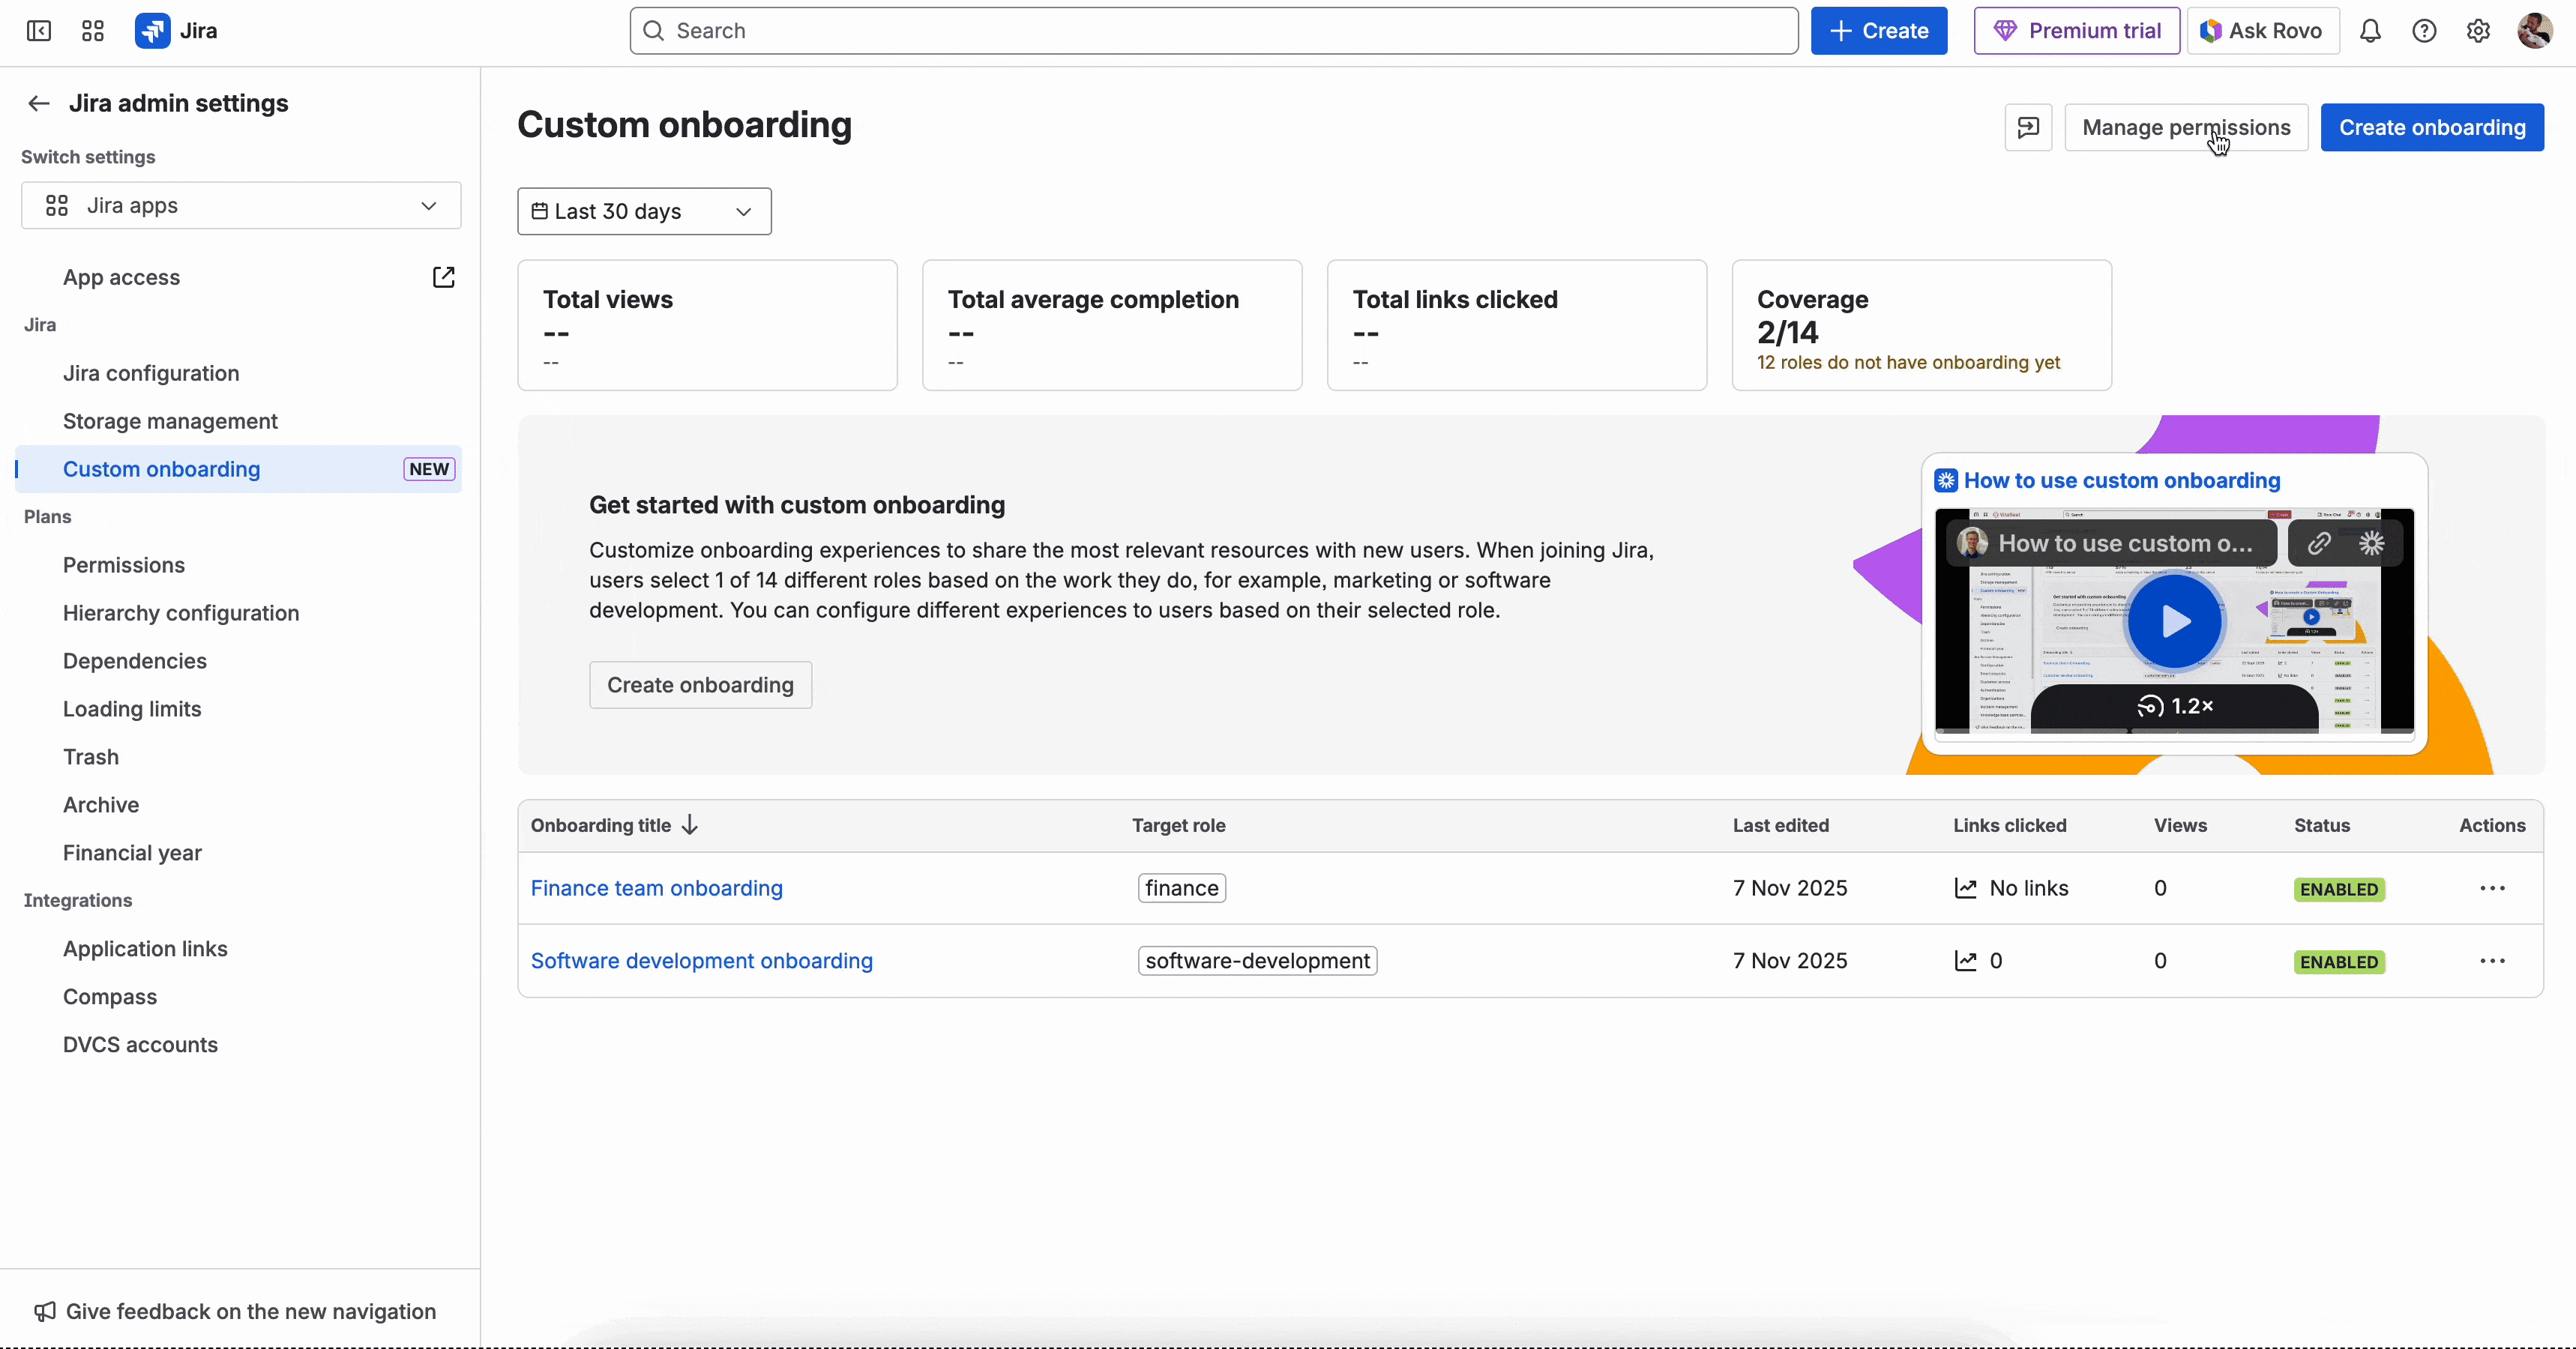Open the help question mark icon

(2424, 31)
